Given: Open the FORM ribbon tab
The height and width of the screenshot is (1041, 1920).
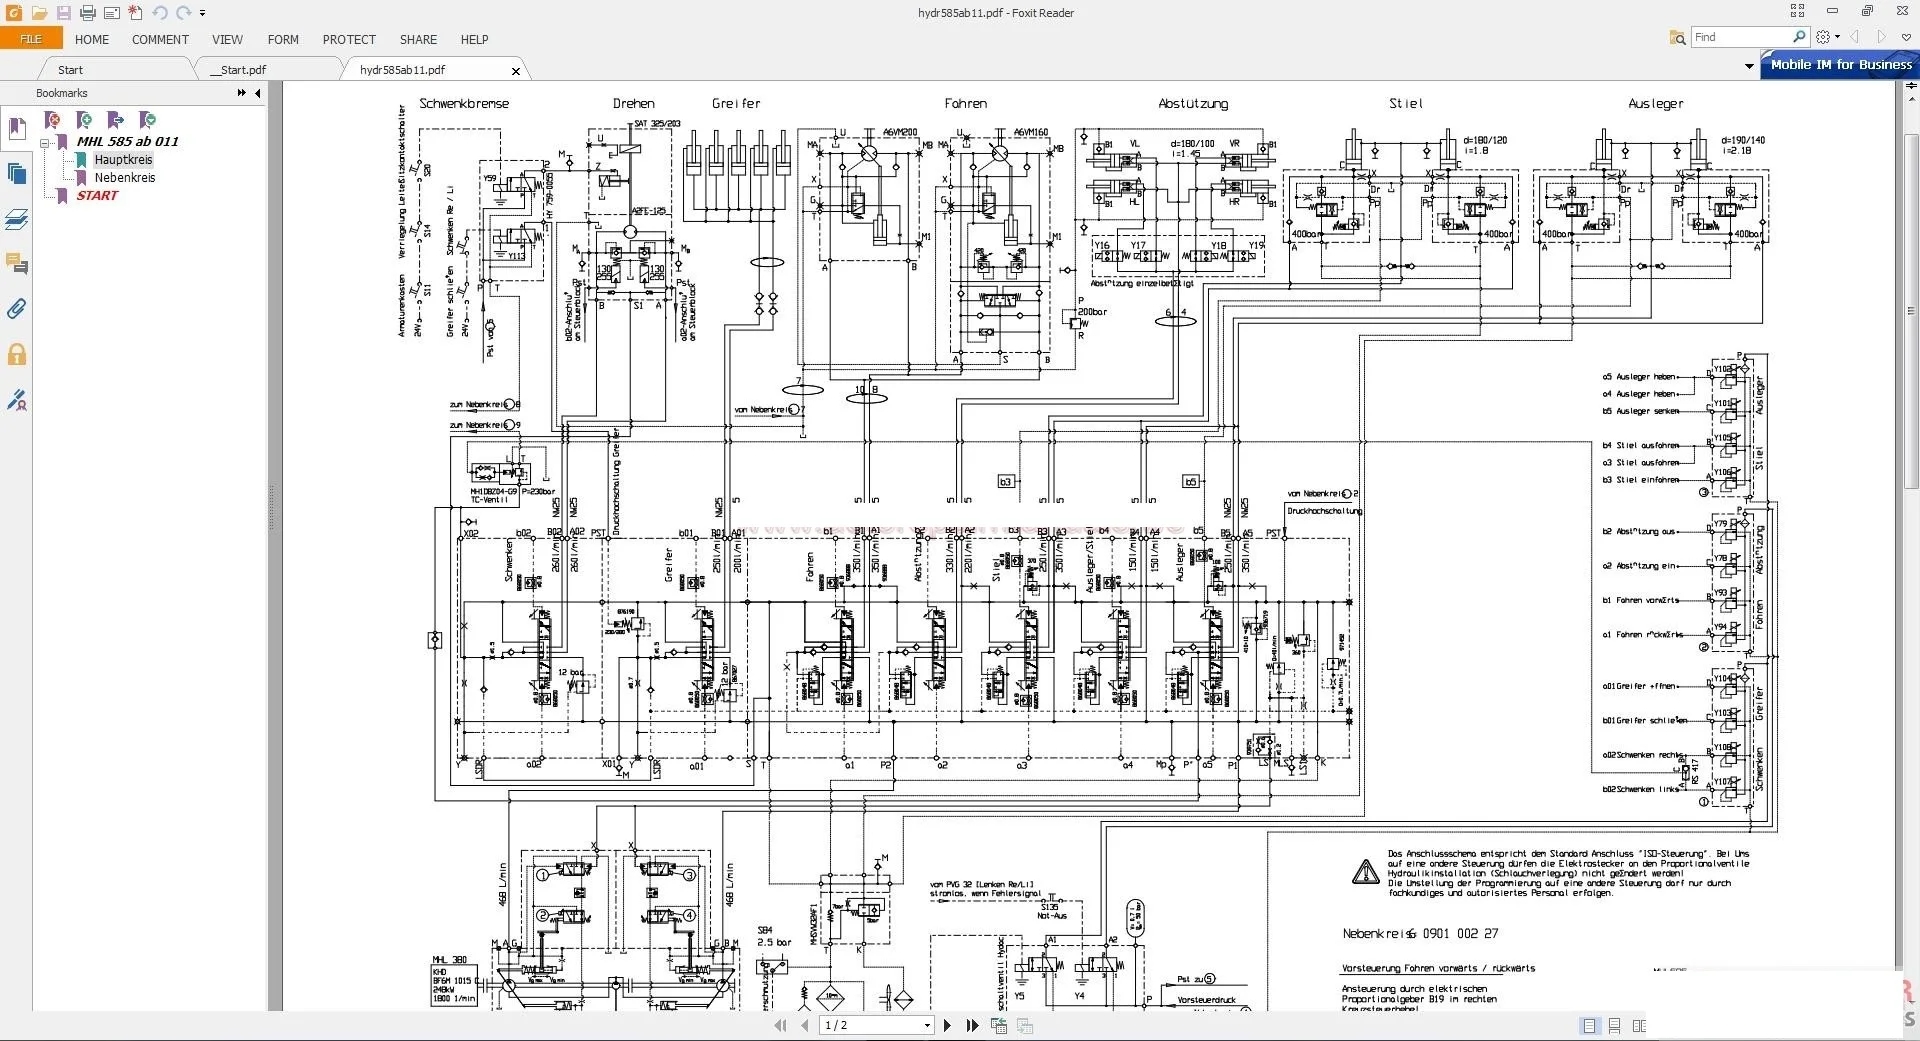Looking at the screenshot, I should [x=283, y=40].
